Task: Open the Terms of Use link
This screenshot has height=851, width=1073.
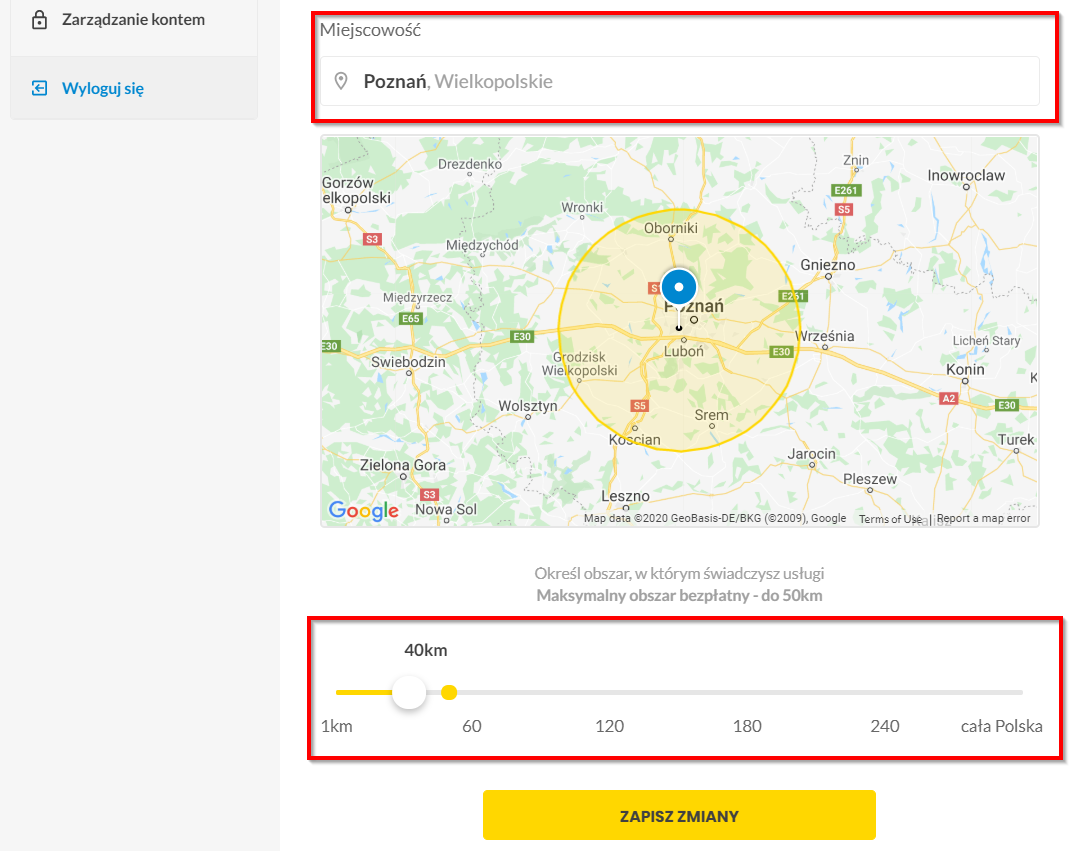Action: click(890, 519)
